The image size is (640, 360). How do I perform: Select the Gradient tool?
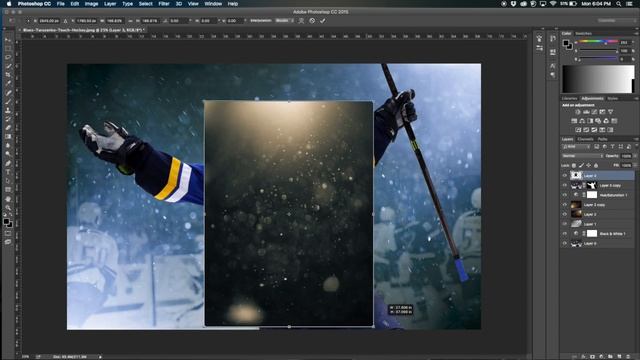[x=8, y=136]
